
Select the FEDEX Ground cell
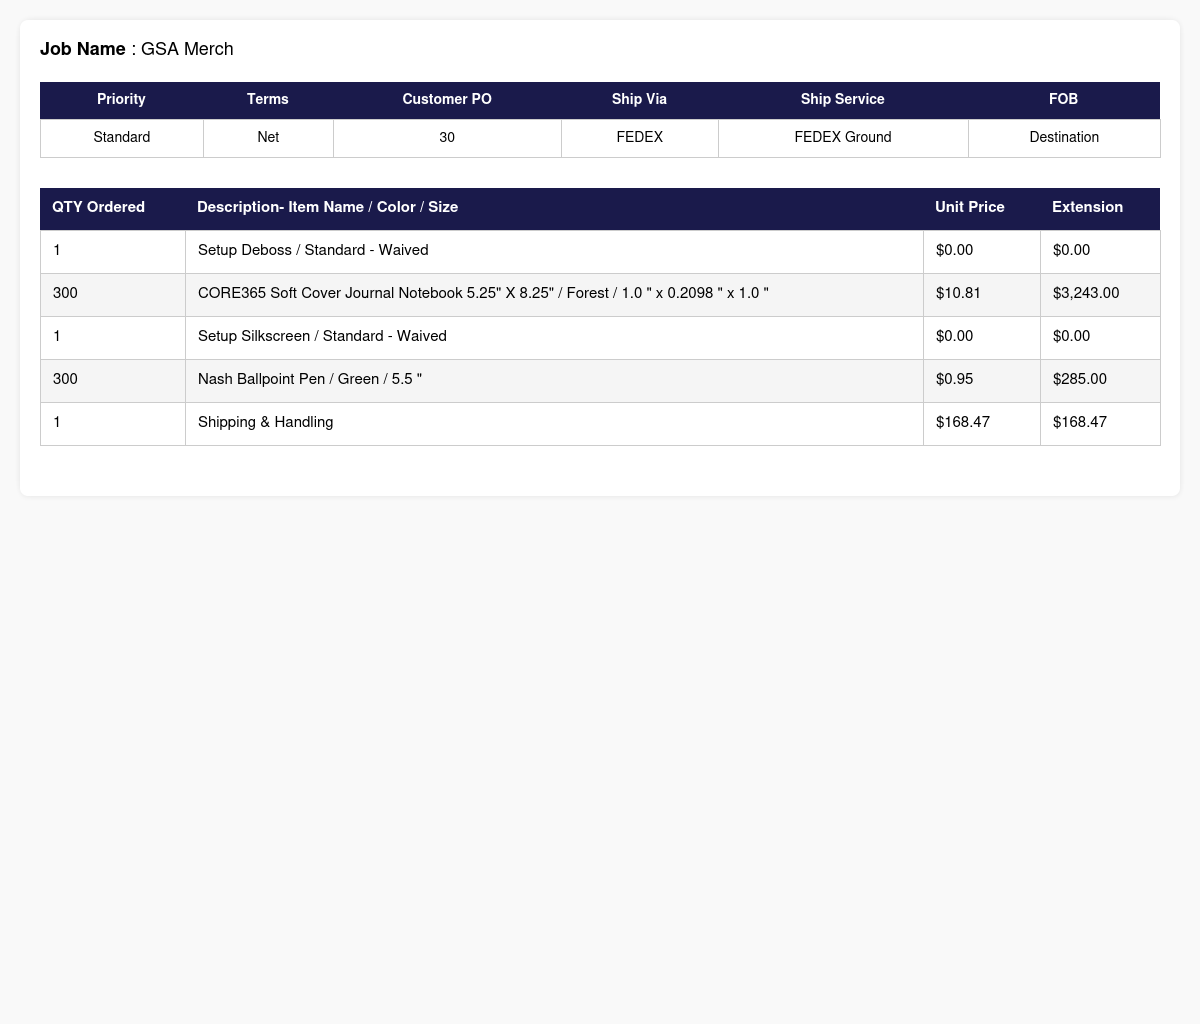click(x=843, y=138)
